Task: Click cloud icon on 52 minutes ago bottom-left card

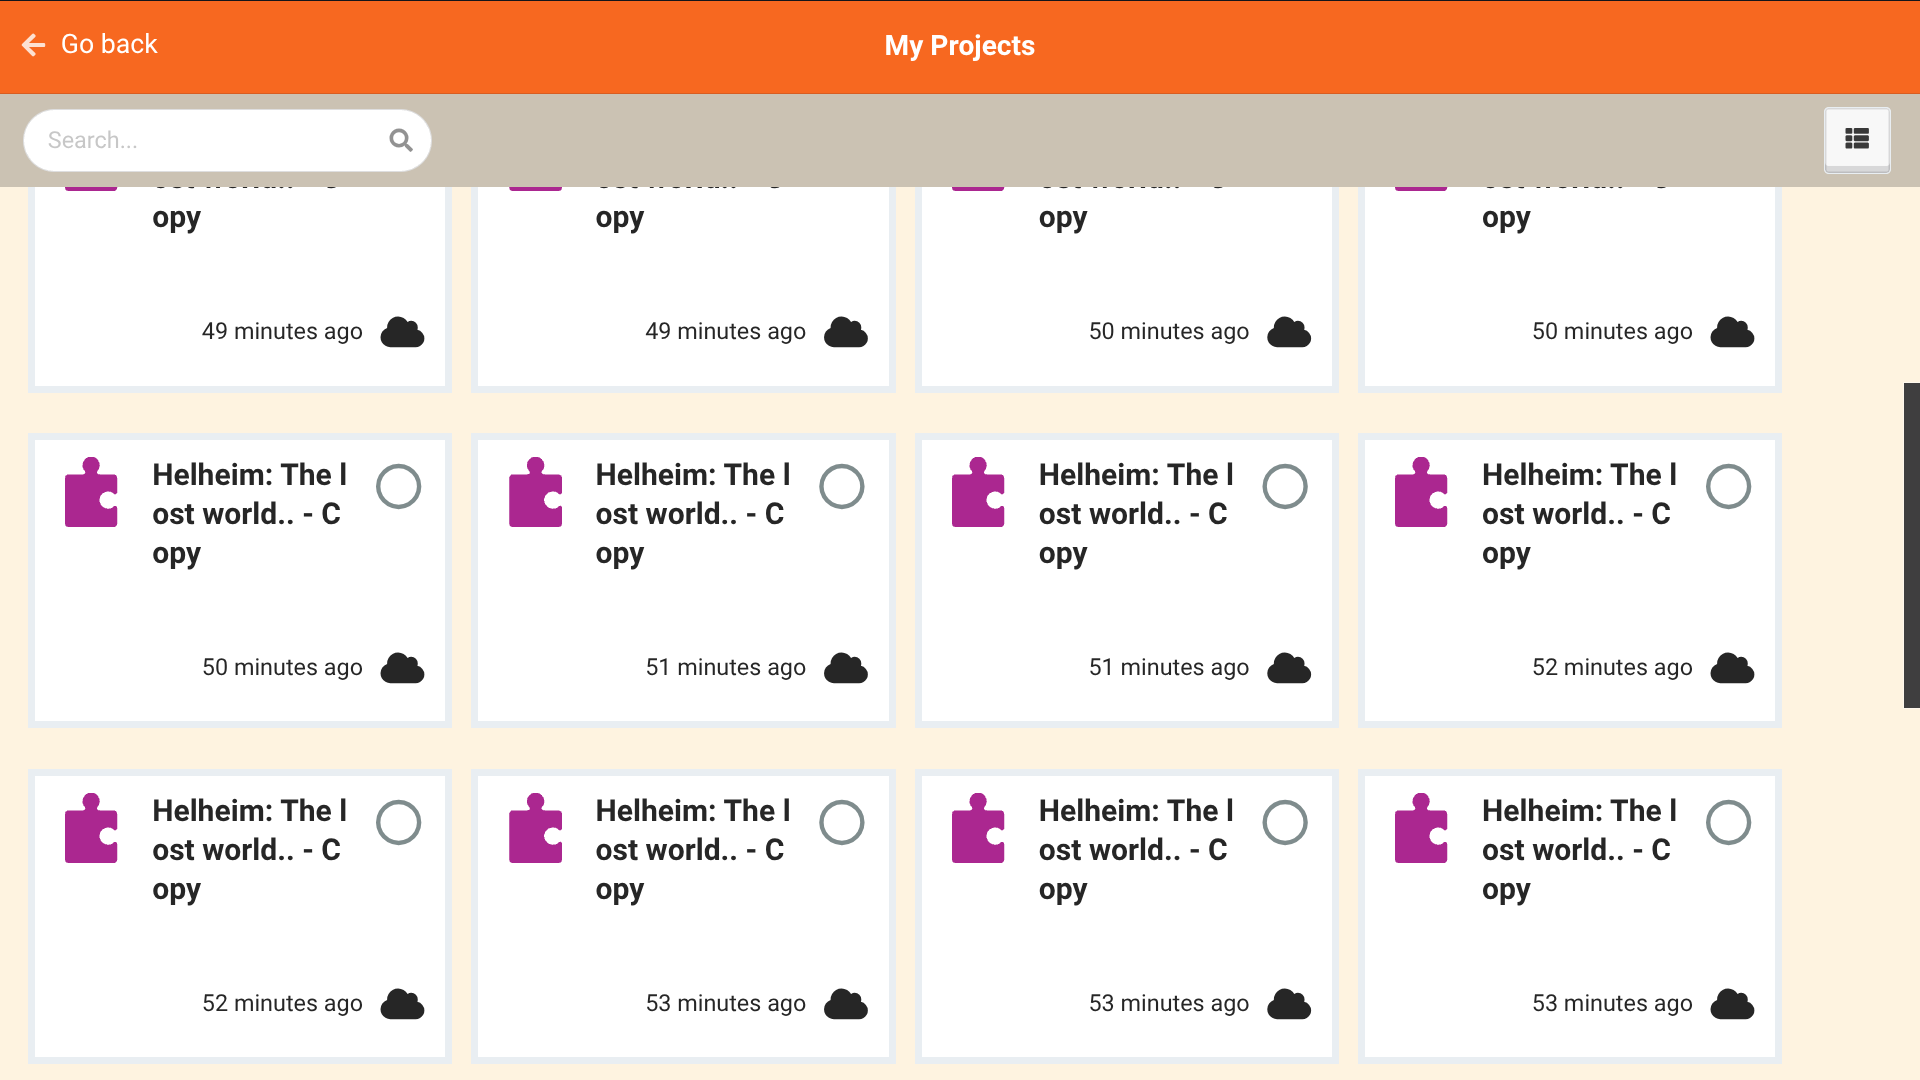Action: click(402, 1004)
